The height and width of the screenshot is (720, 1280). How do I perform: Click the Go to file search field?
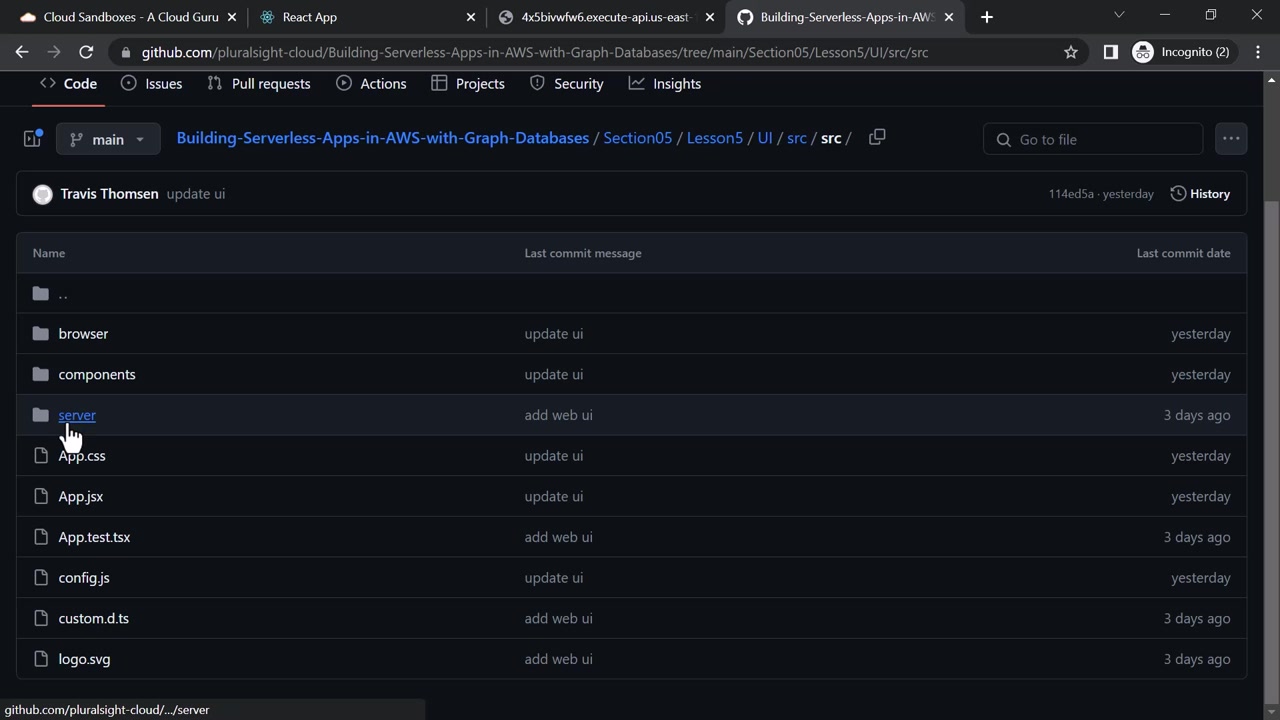click(x=1092, y=139)
